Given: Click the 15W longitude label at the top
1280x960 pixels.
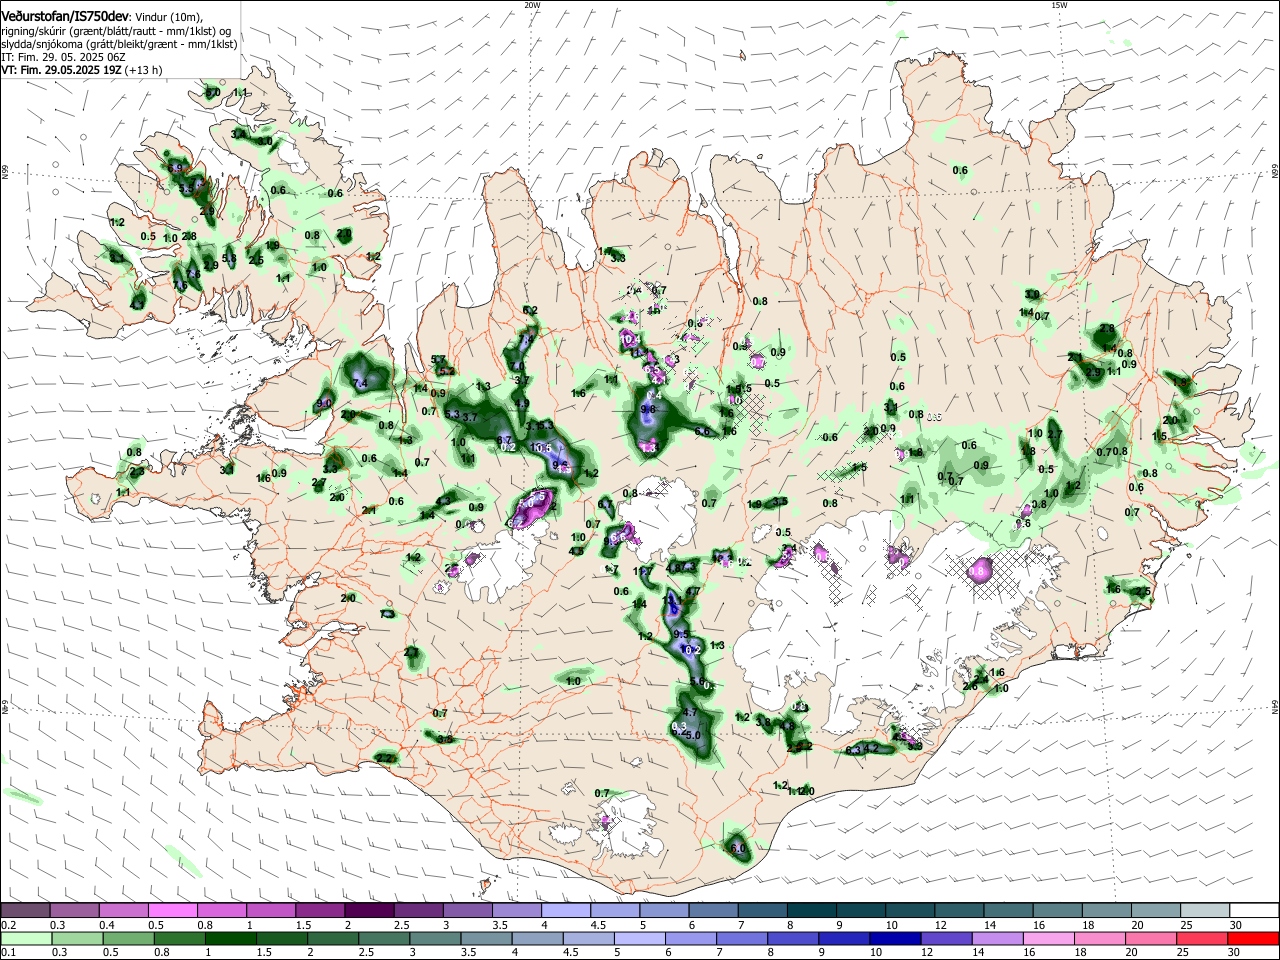Looking at the screenshot, I should (x=1058, y=5).
